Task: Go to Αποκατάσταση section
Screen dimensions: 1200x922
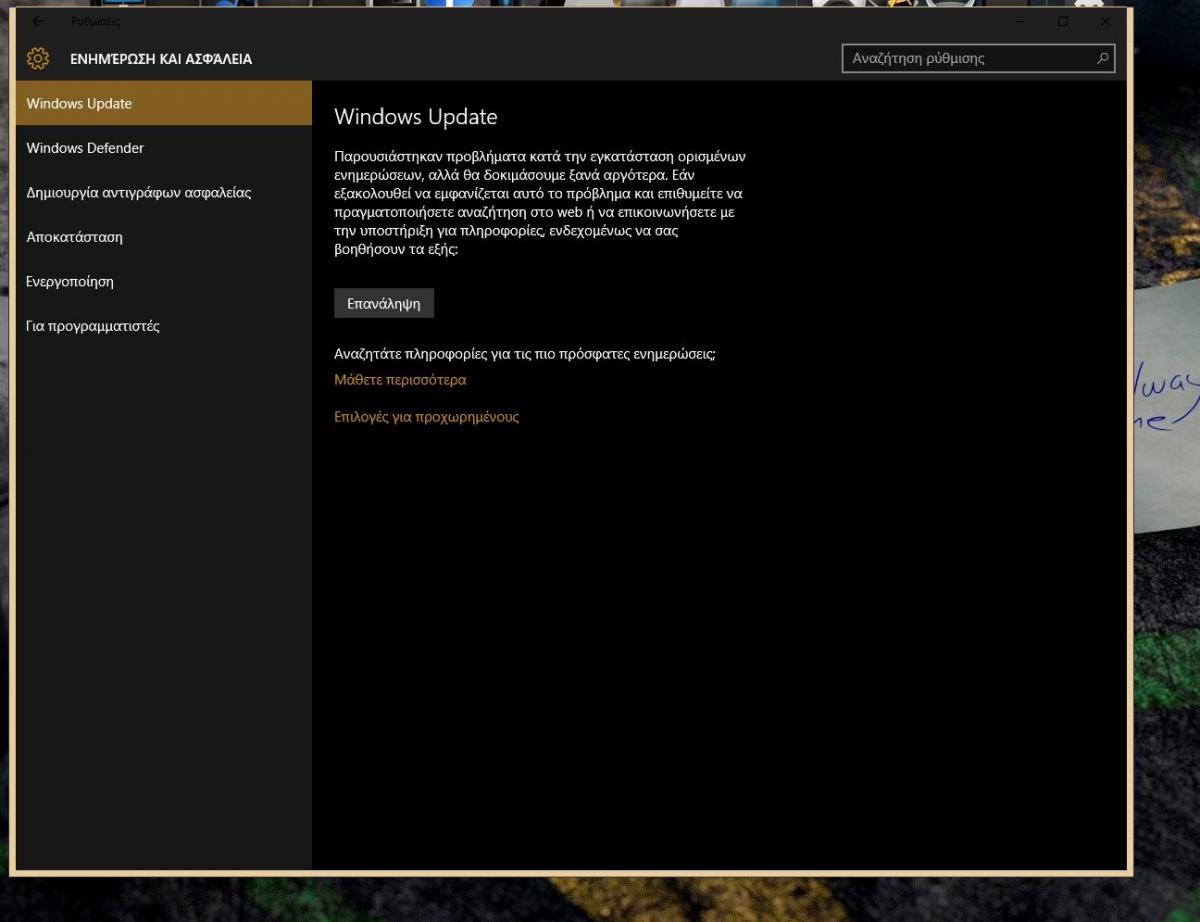Action: point(164,237)
